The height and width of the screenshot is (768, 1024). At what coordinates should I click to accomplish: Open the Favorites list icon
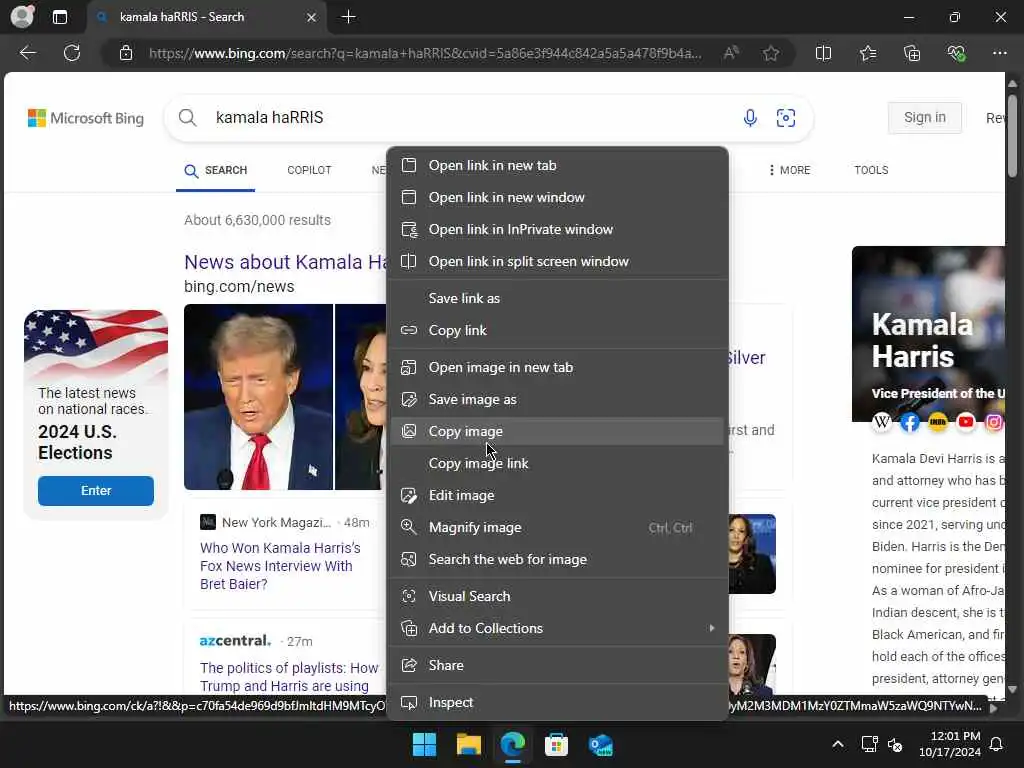[x=868, y=53]
